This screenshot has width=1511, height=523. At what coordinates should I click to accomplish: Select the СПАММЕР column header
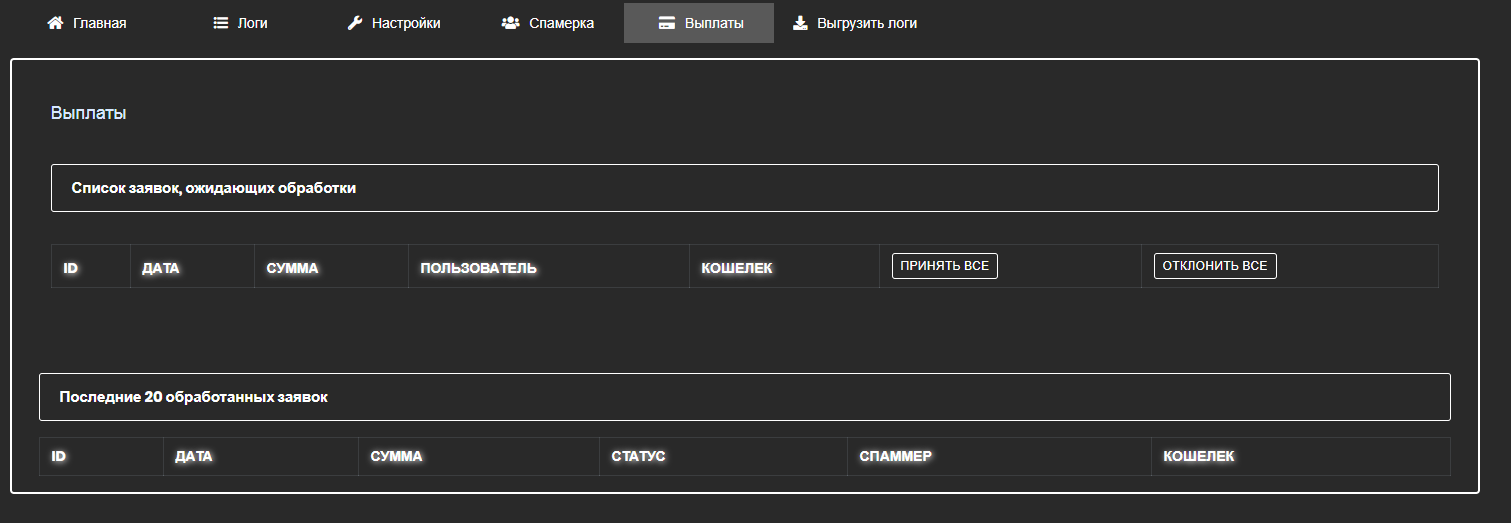pyautogui.click(x=895, y=456)
